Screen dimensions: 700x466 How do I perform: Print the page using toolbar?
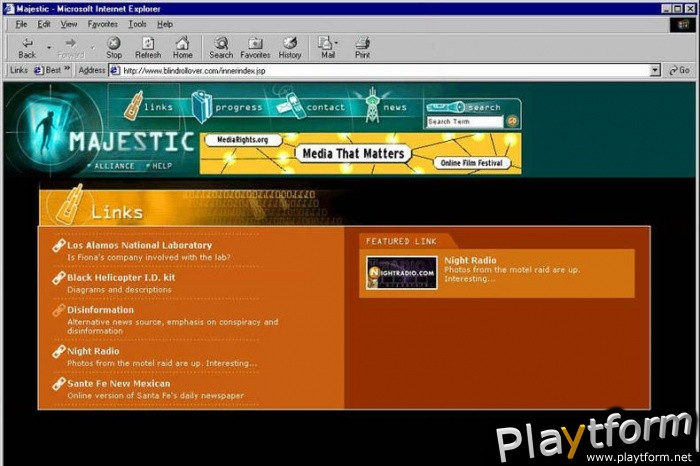click(x=362, y=48)
